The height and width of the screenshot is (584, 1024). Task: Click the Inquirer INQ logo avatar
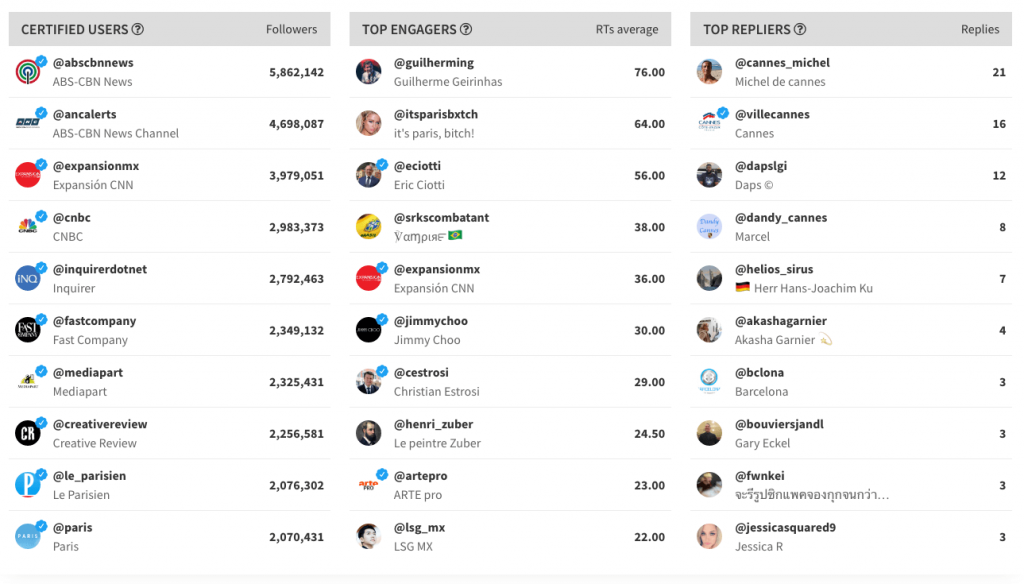point(28,278)
